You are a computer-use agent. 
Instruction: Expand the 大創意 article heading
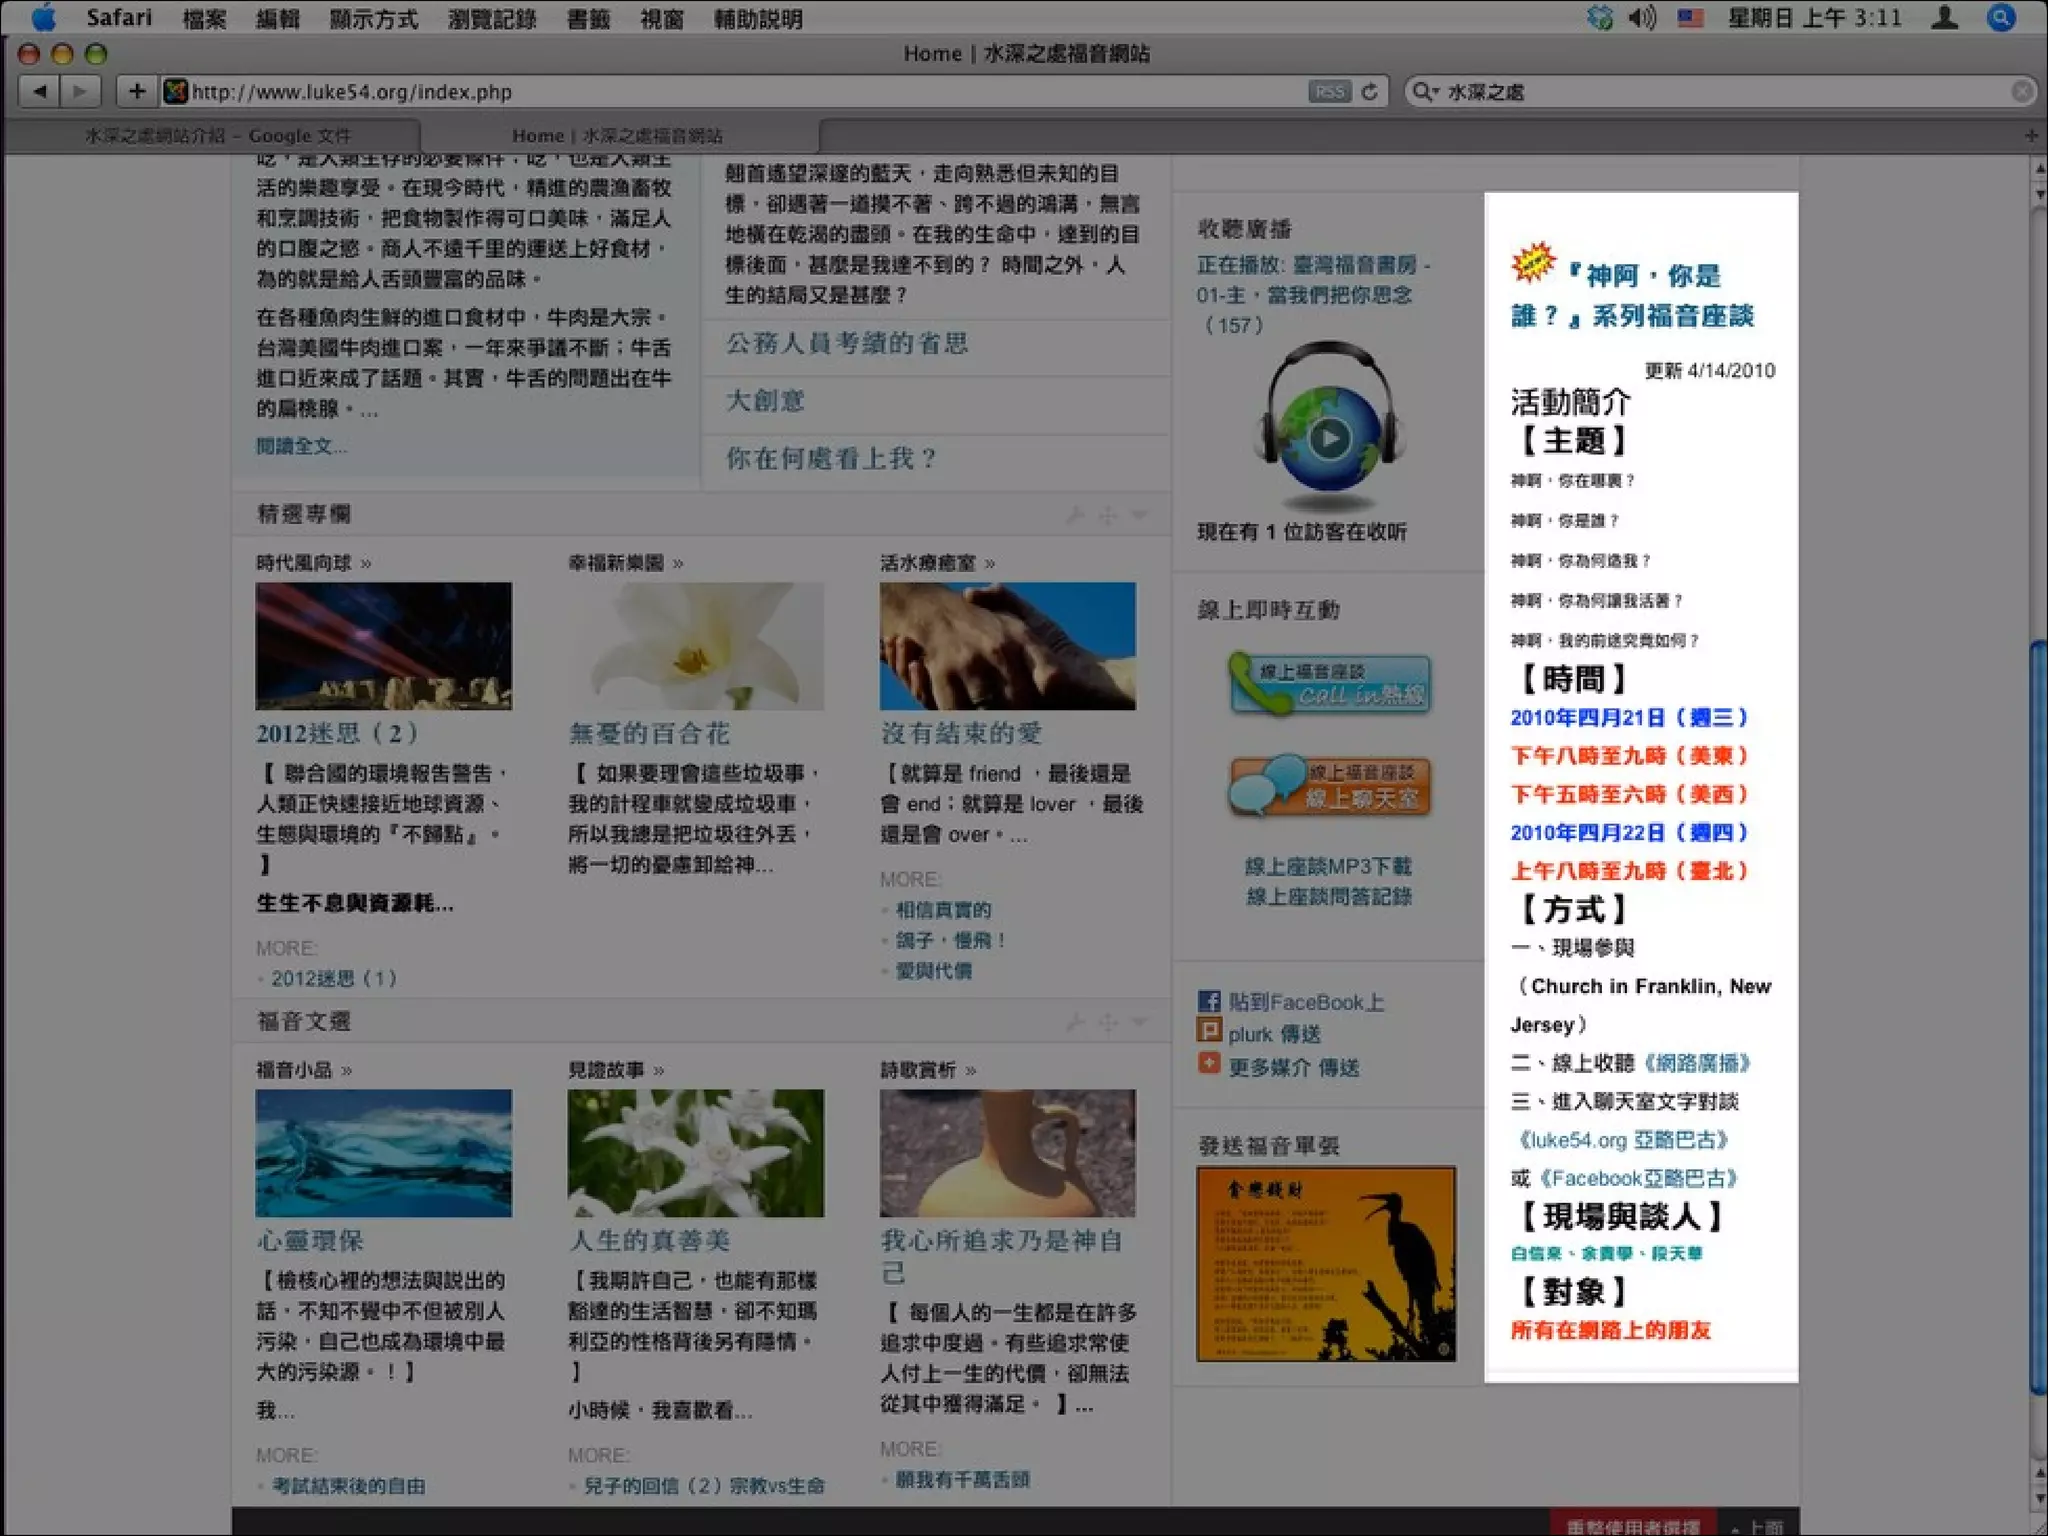pos(765,401)
